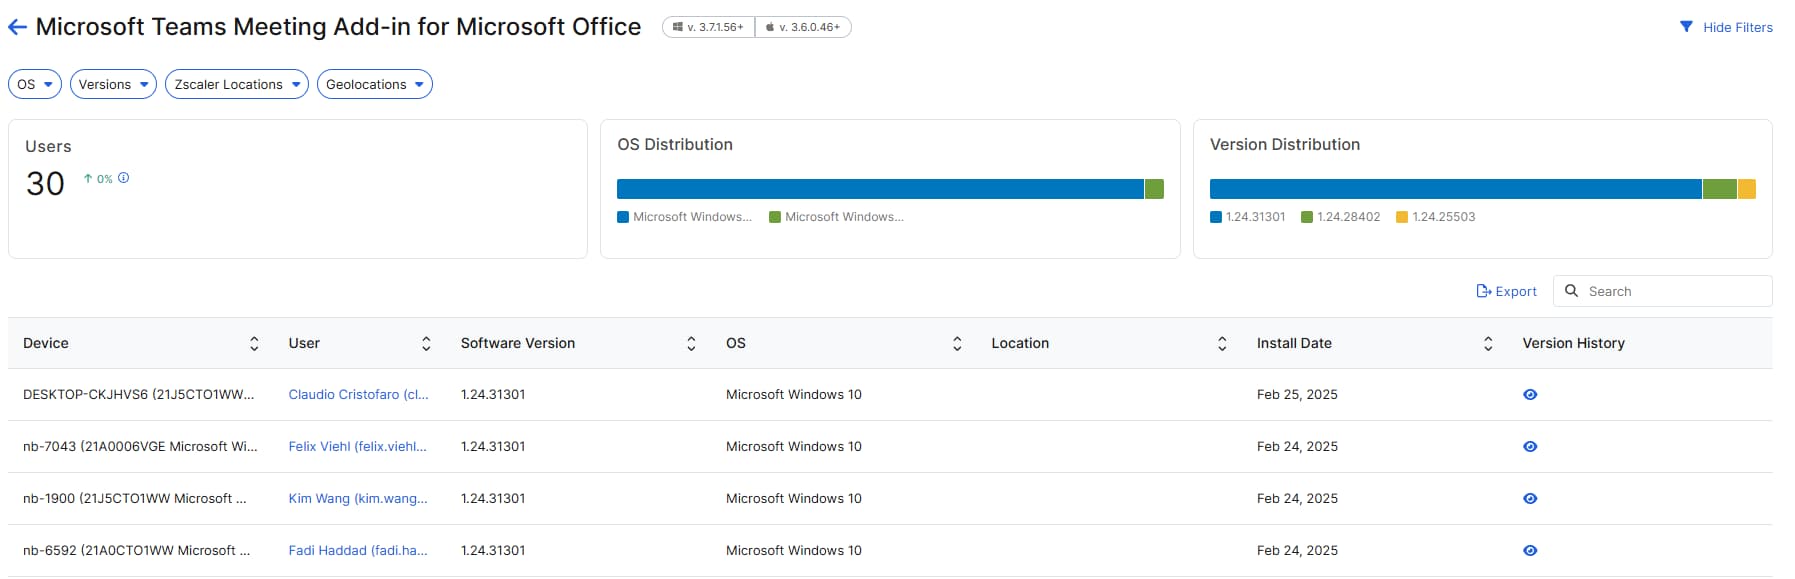1795x579 pixels.
Task: Click the magnifier icon in the search box
Action: pos(1571,291)
